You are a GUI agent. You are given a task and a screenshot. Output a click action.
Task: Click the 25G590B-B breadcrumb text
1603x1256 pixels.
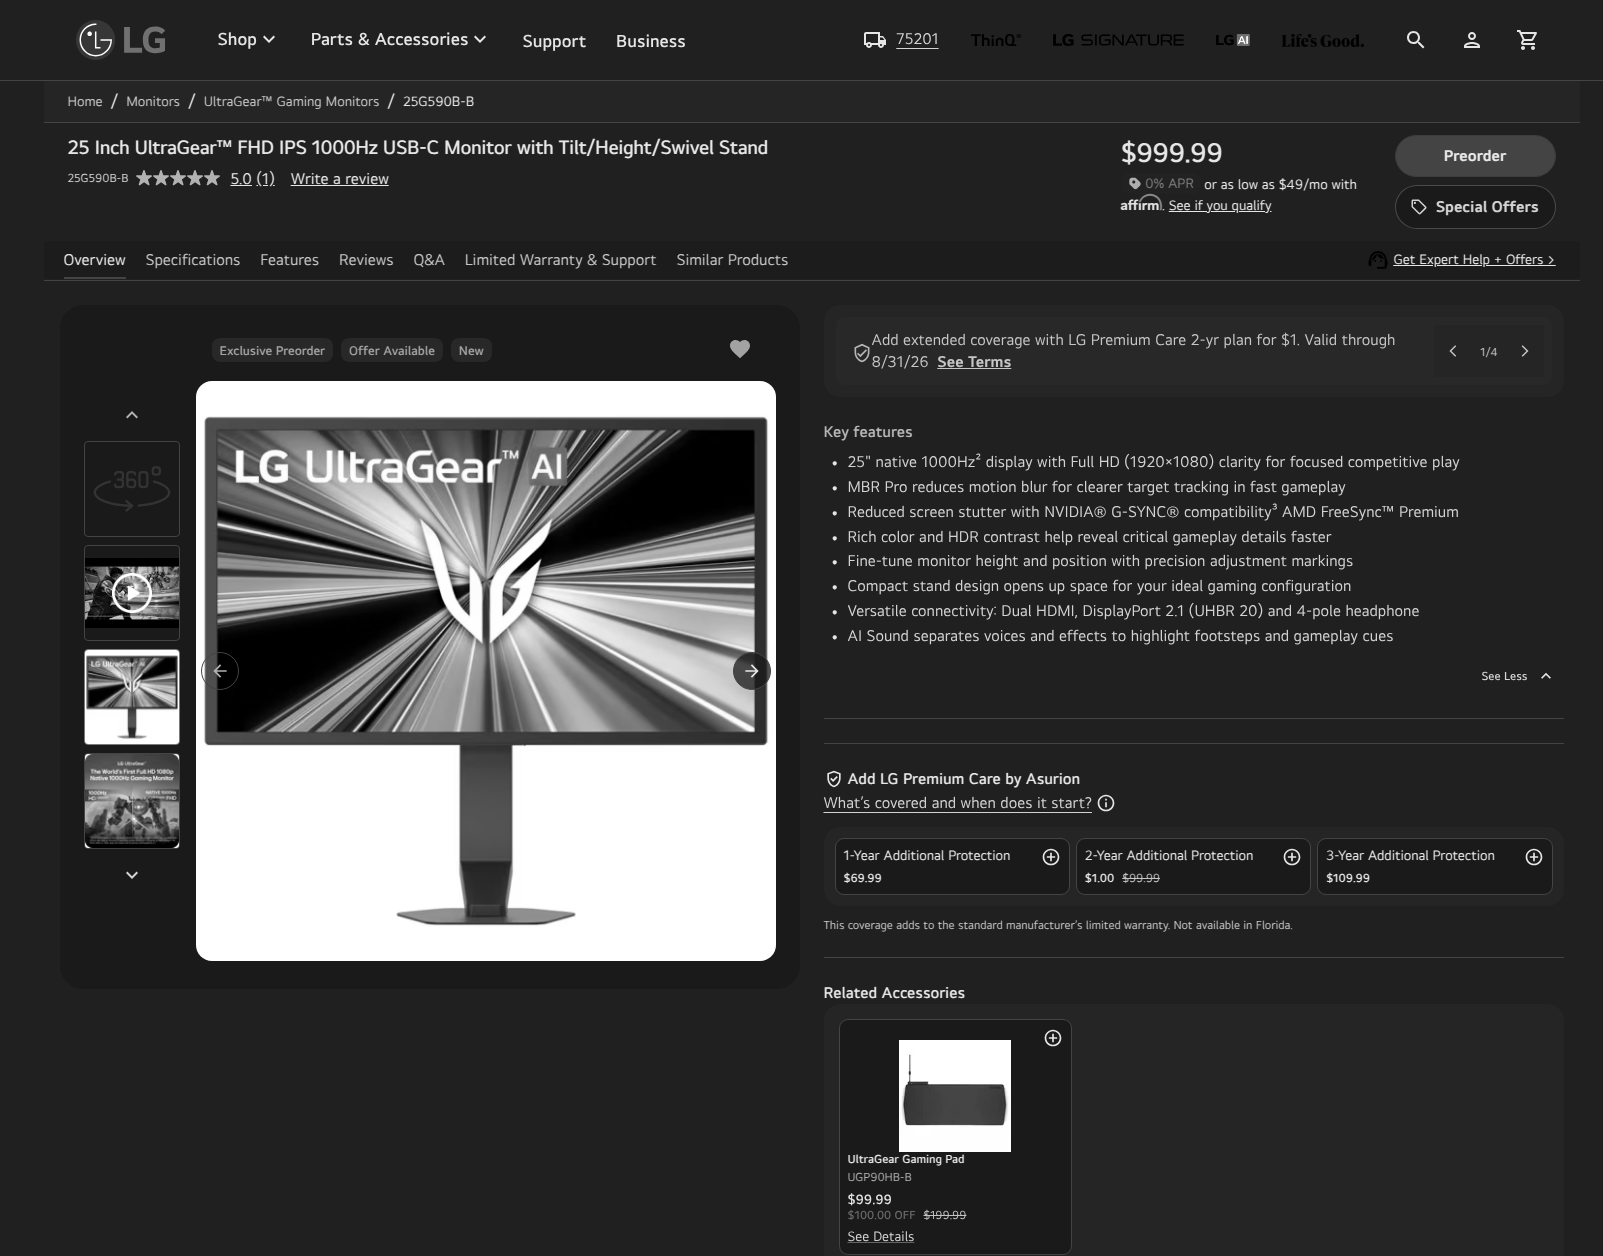[438, 101]
